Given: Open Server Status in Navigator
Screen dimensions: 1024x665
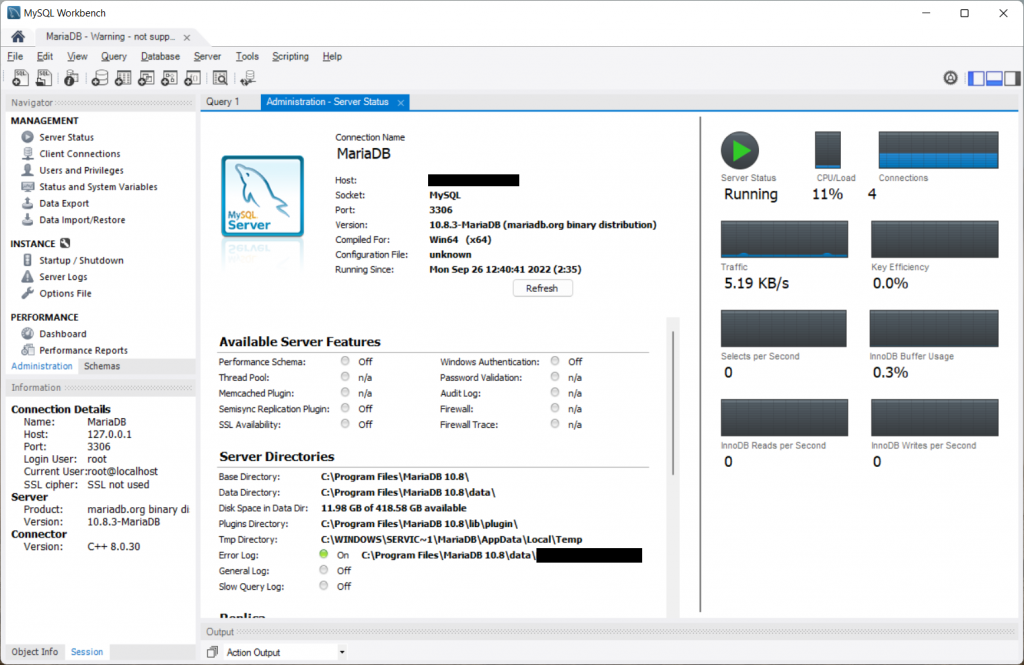Looking at the screenshot, I should coord(66,137).
